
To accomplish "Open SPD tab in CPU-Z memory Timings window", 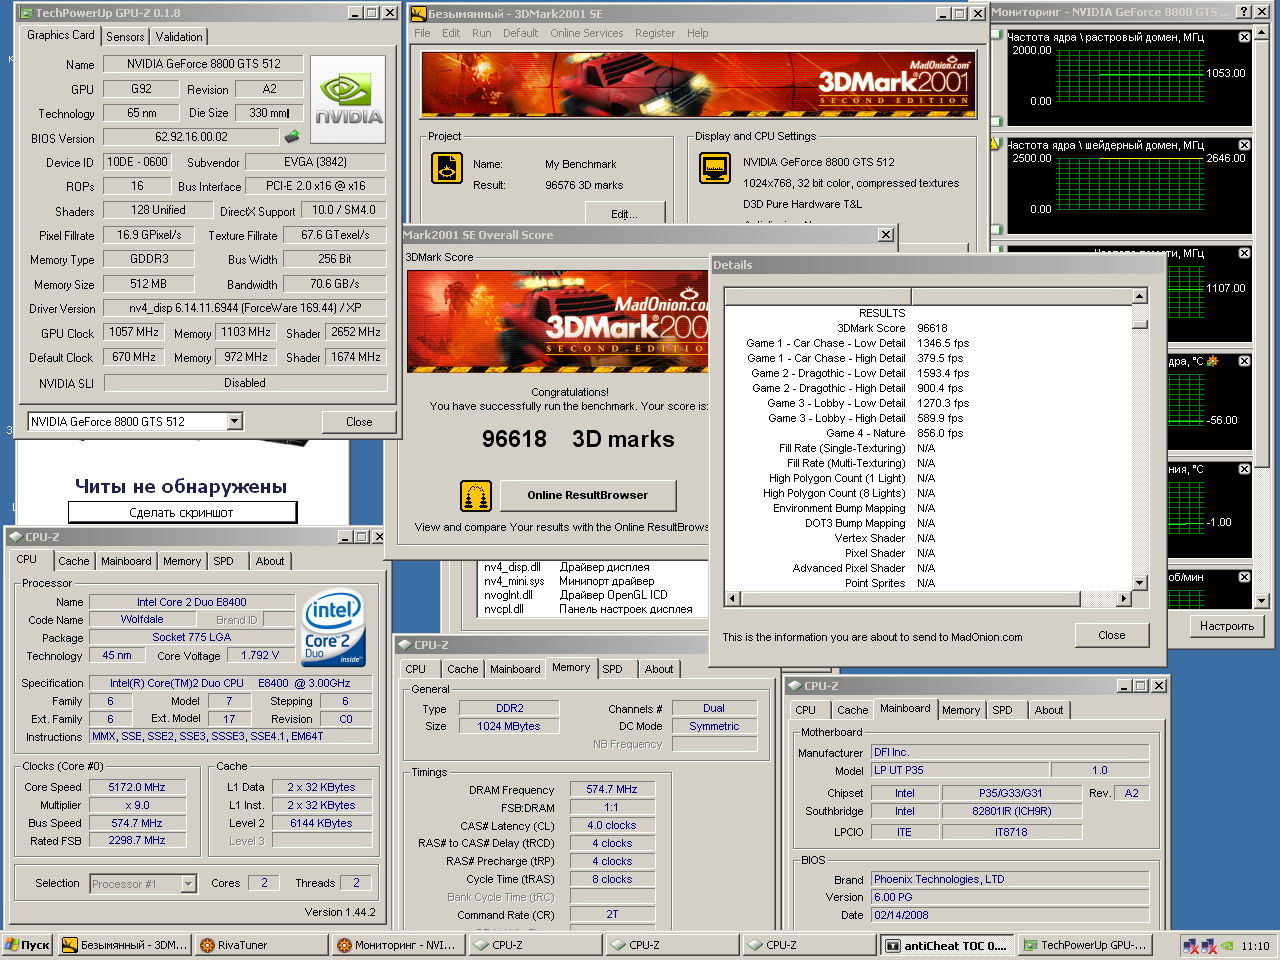I will [x=612, y=669].
